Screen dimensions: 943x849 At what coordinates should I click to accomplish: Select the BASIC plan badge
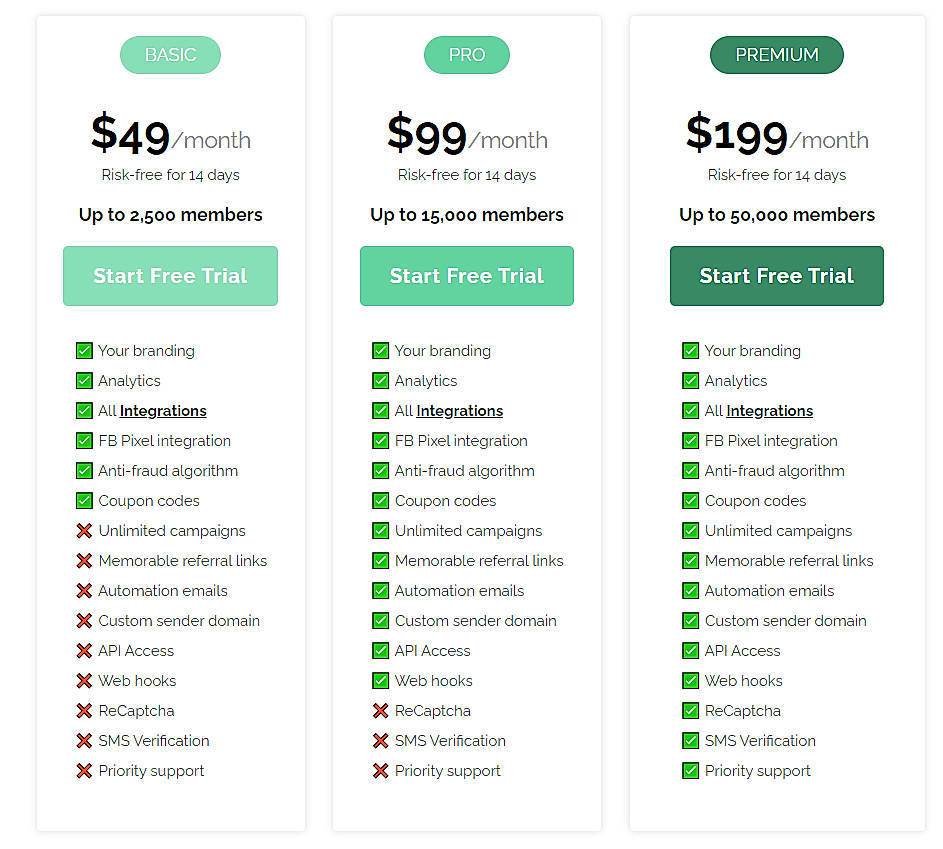click(x=170, y=55)
